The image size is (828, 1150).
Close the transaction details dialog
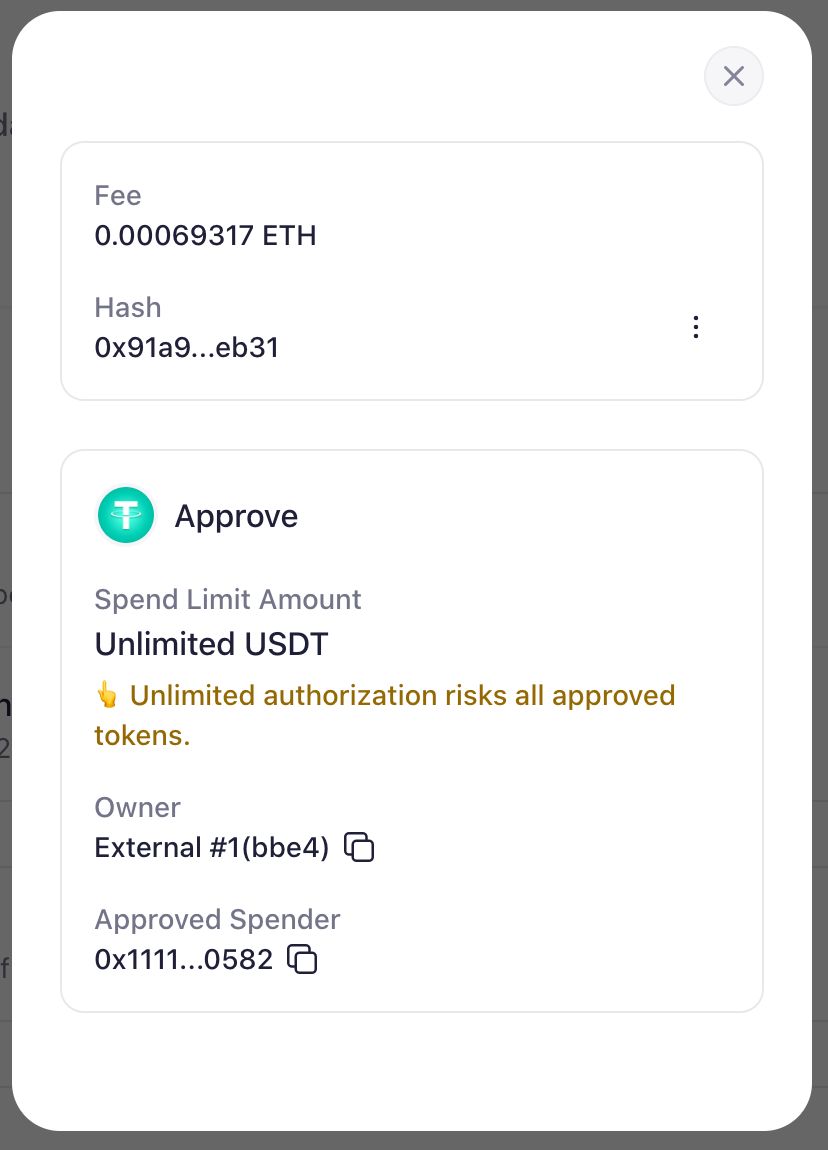(734, 77)
